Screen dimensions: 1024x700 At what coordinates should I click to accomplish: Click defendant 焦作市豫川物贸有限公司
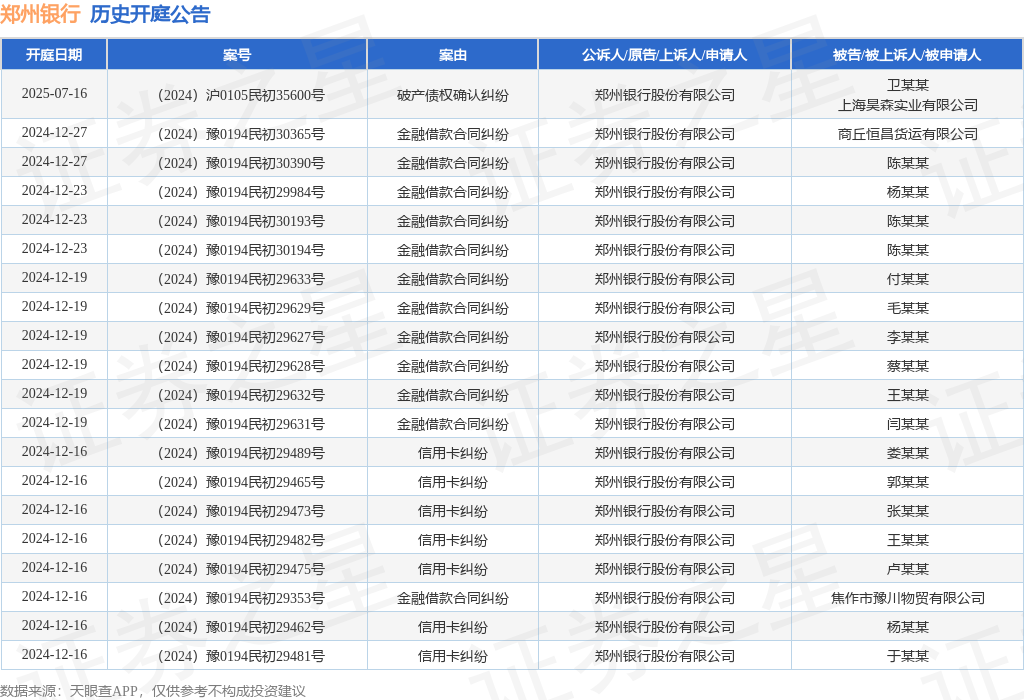[x=908, y=598]
